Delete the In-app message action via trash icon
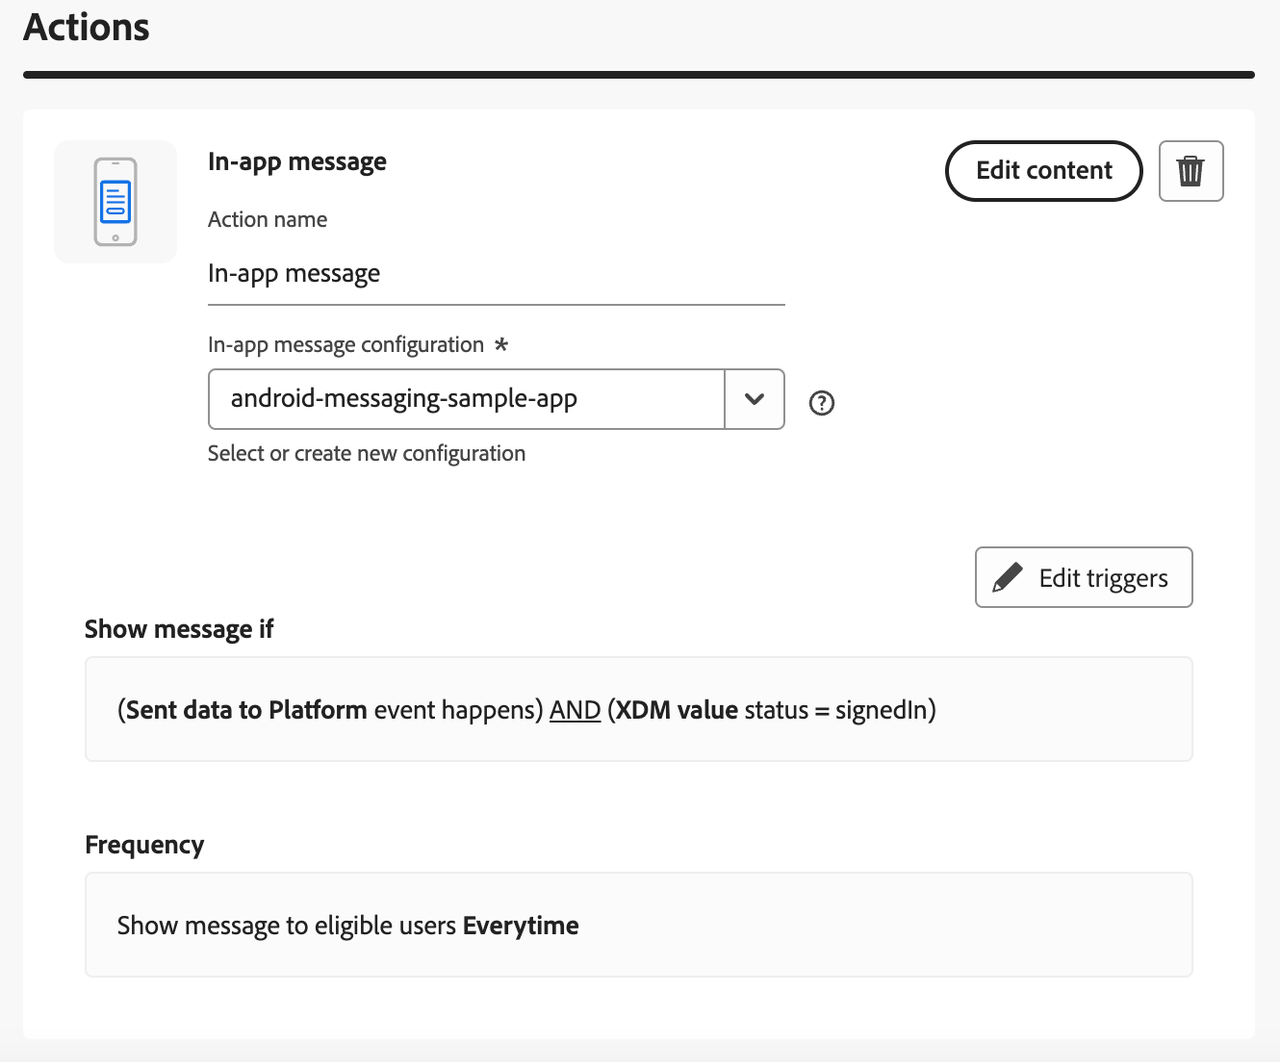The width and height of the screenshot is (1280, 1062). coord(1190,171)
